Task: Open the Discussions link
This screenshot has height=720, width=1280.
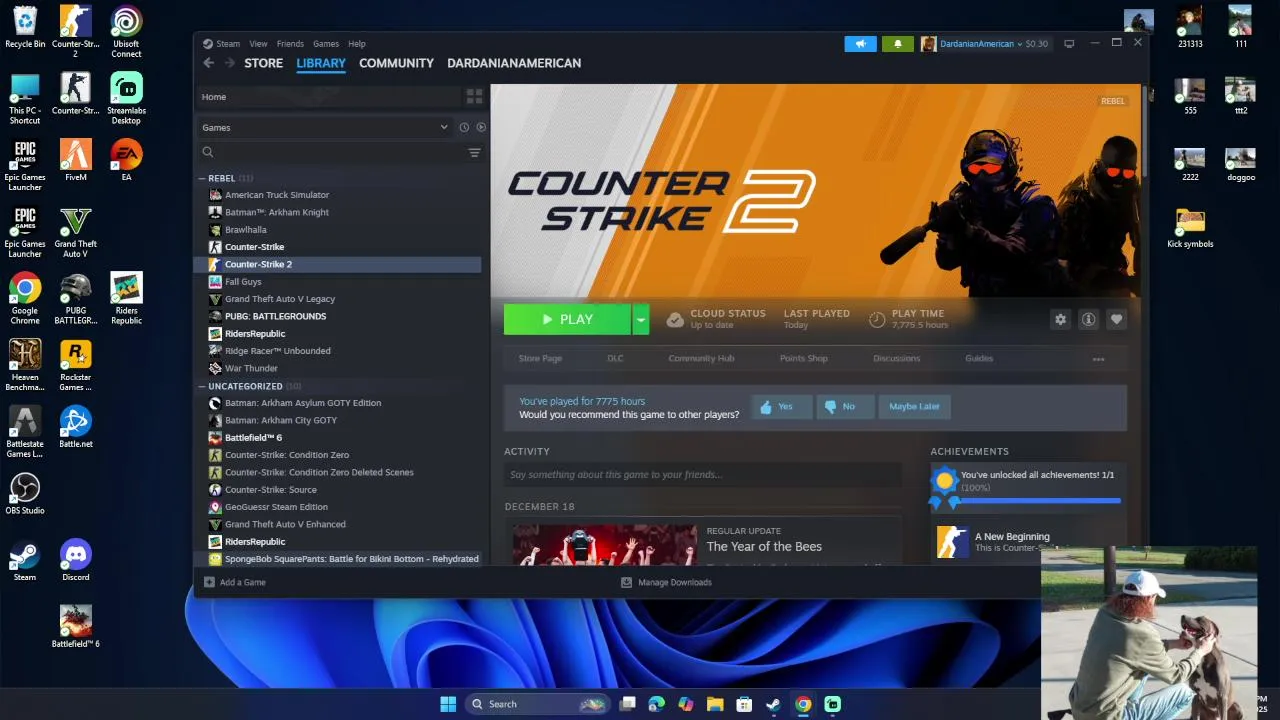Action: pos(897,358)
